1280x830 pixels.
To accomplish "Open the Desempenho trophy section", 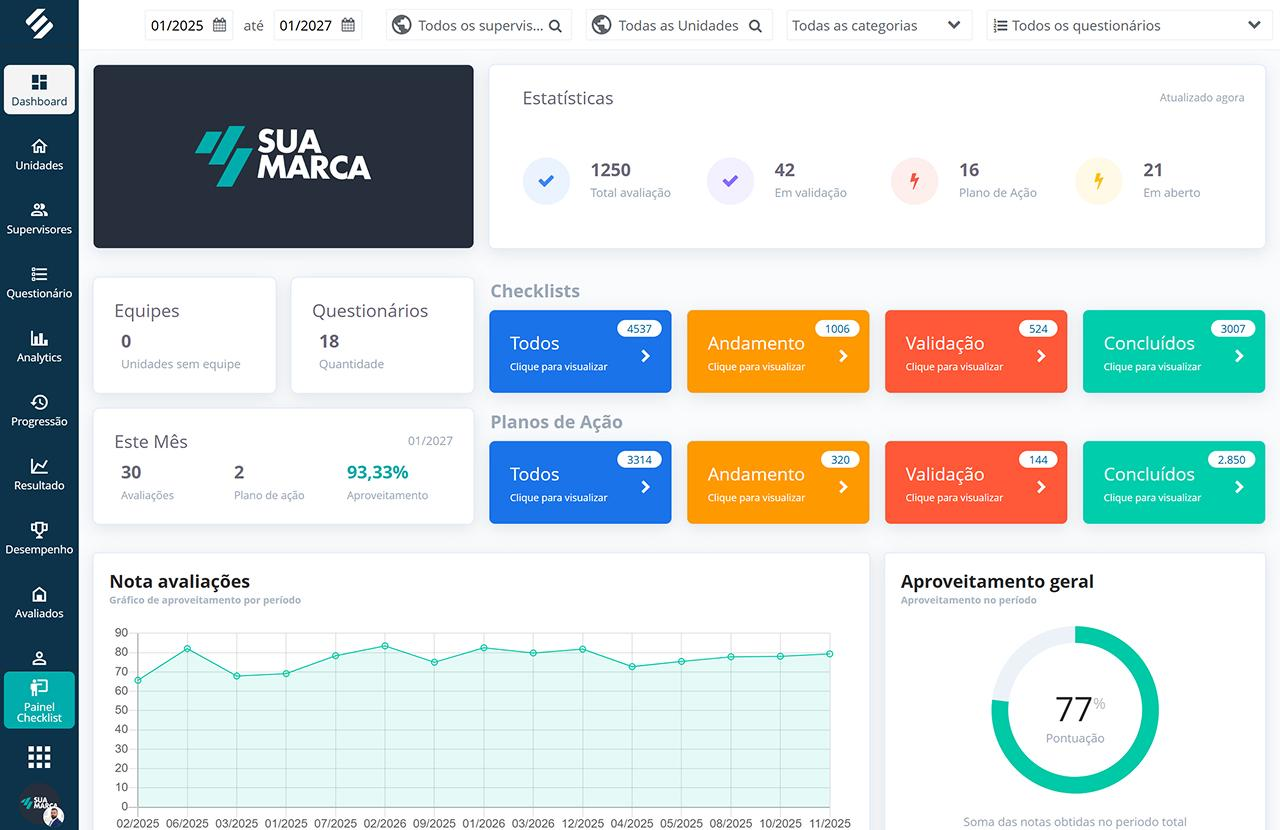I will coord(39,539).
